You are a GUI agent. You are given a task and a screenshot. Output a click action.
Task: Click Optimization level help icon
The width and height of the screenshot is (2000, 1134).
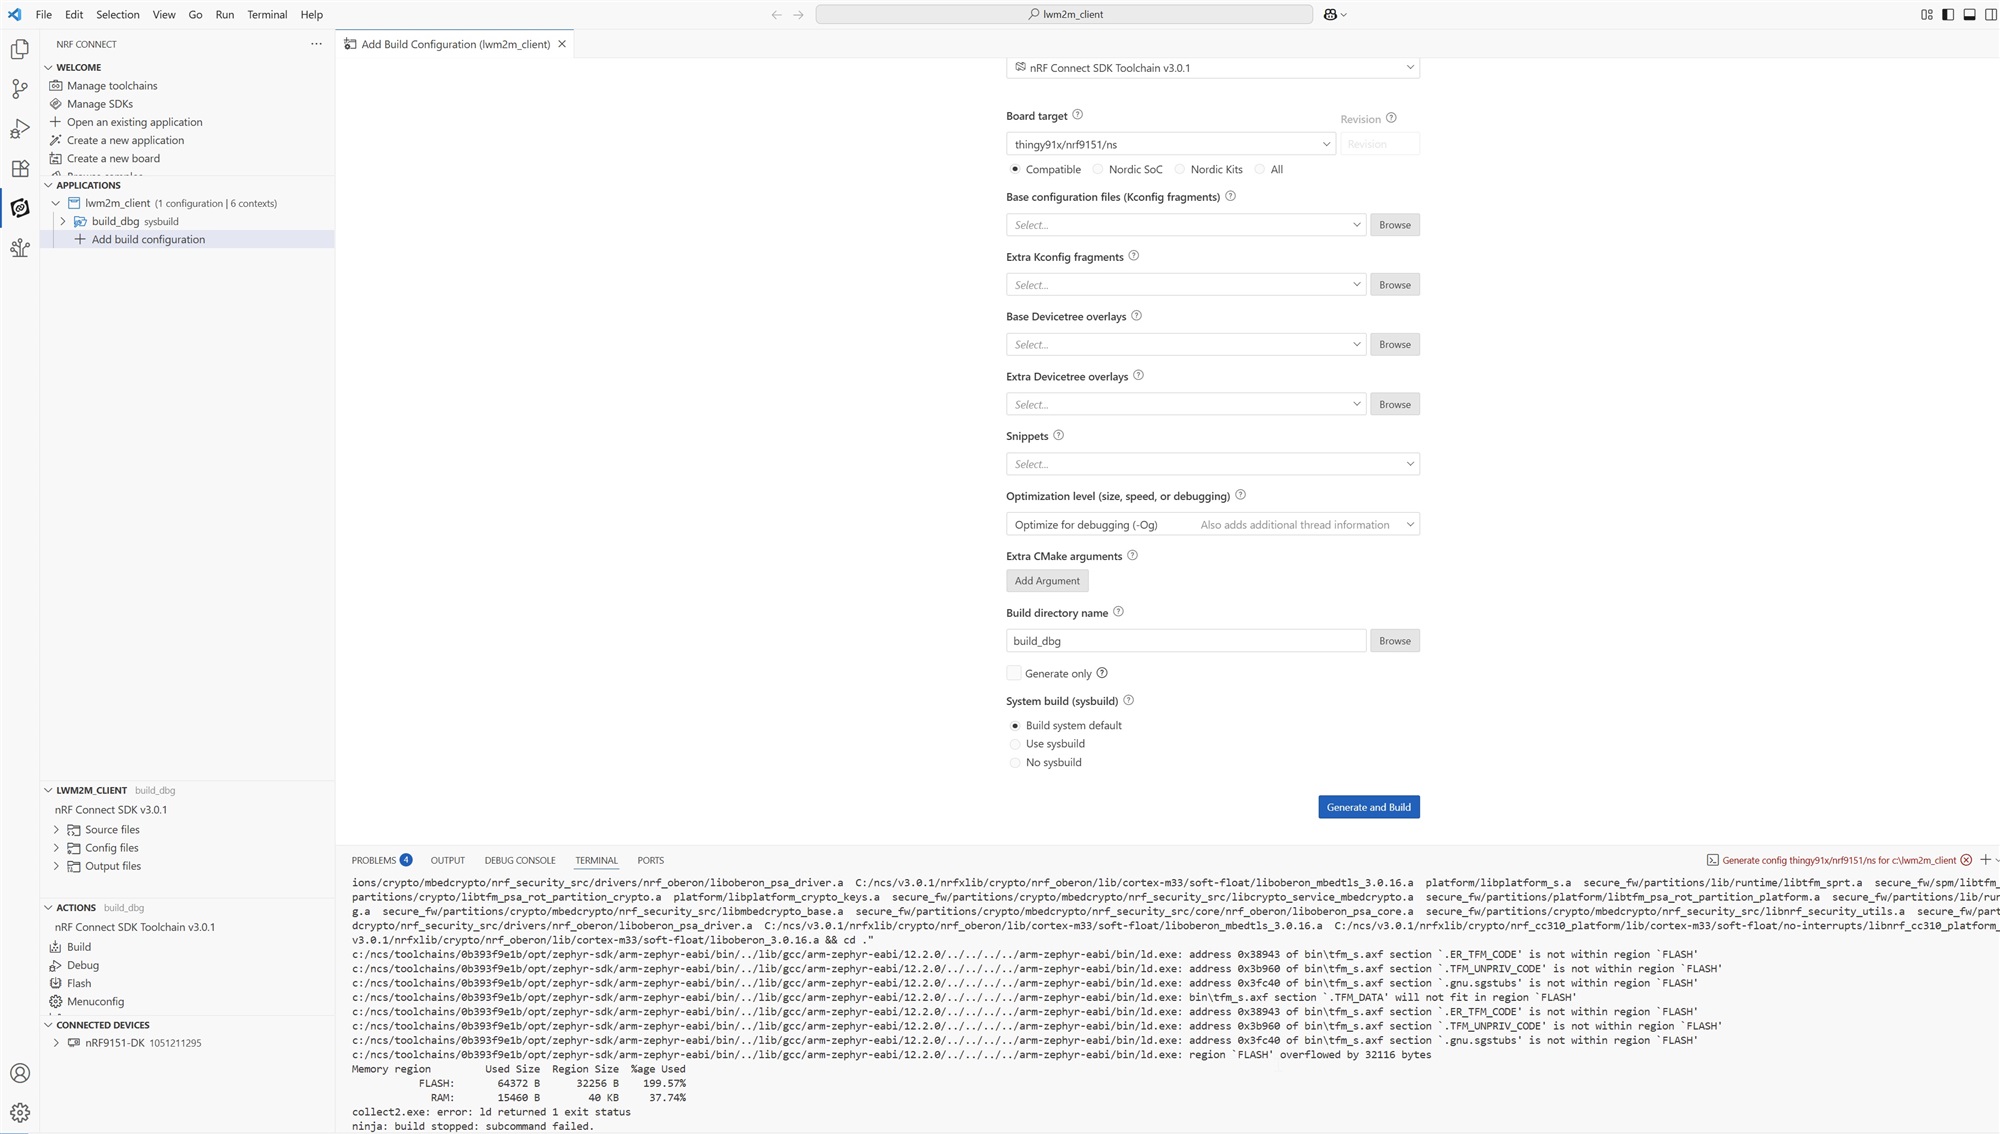[x=1240, y=495]
